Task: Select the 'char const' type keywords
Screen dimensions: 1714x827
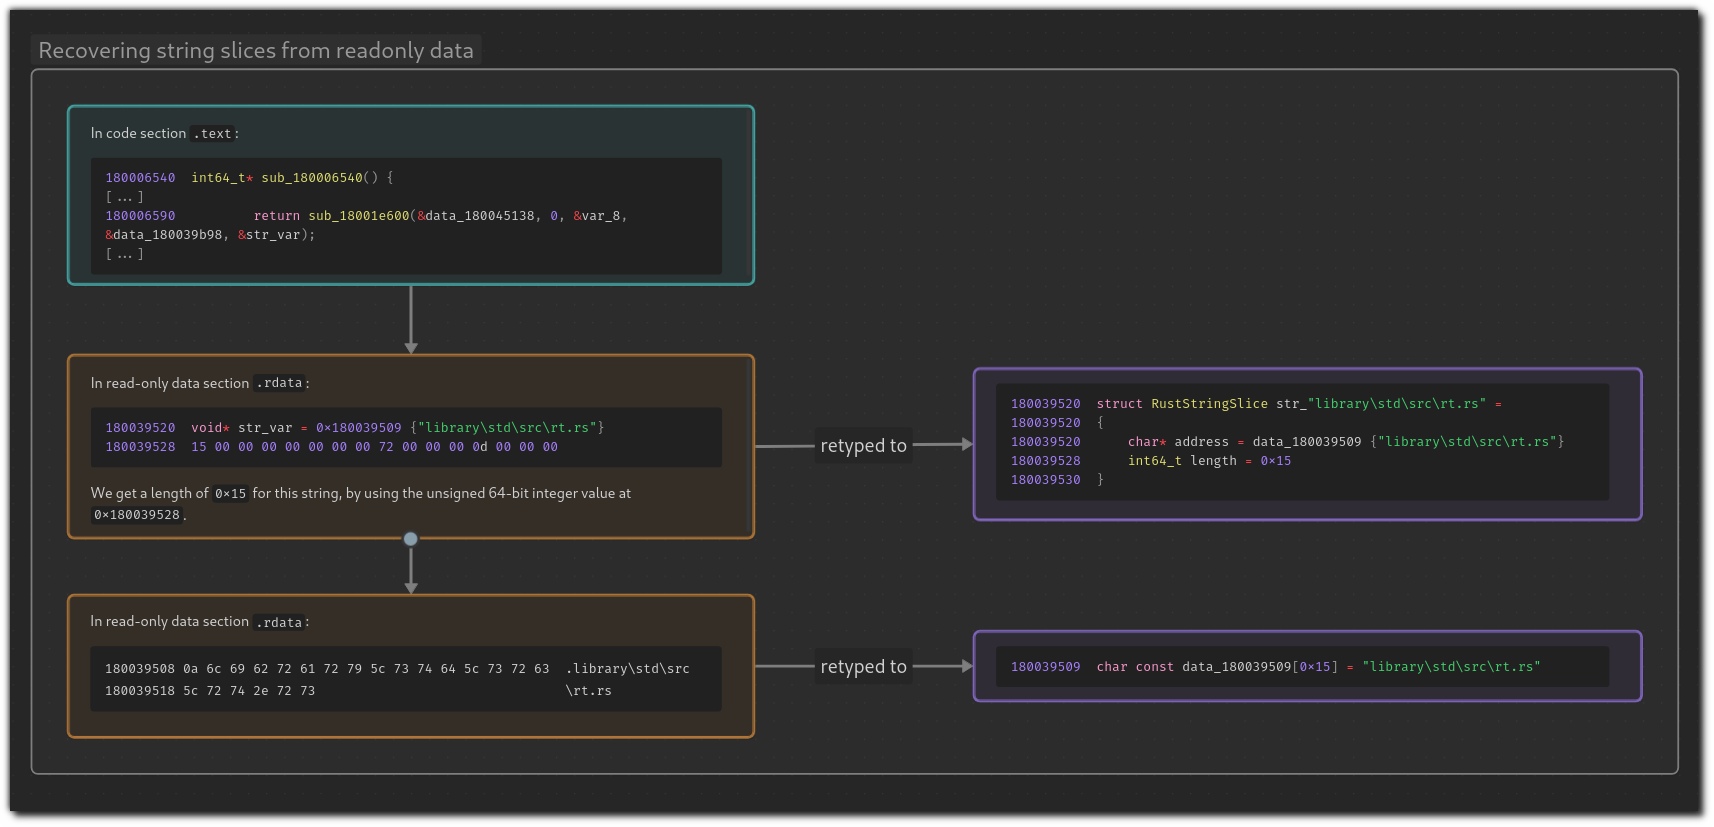Action: [x=1135, y=667]
